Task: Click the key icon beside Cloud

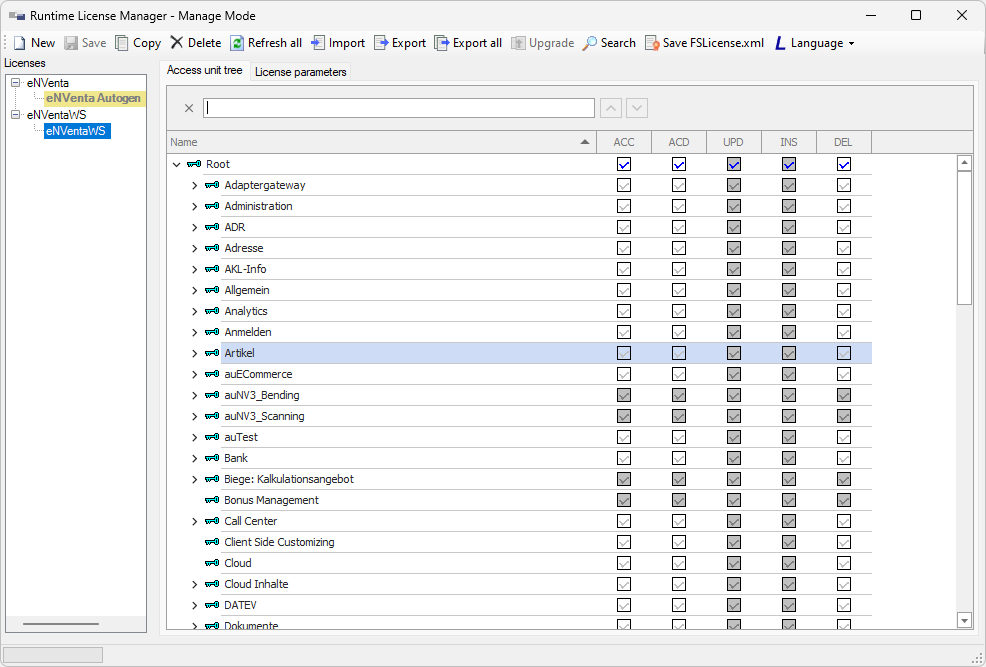Action: (x=213, y=563)
